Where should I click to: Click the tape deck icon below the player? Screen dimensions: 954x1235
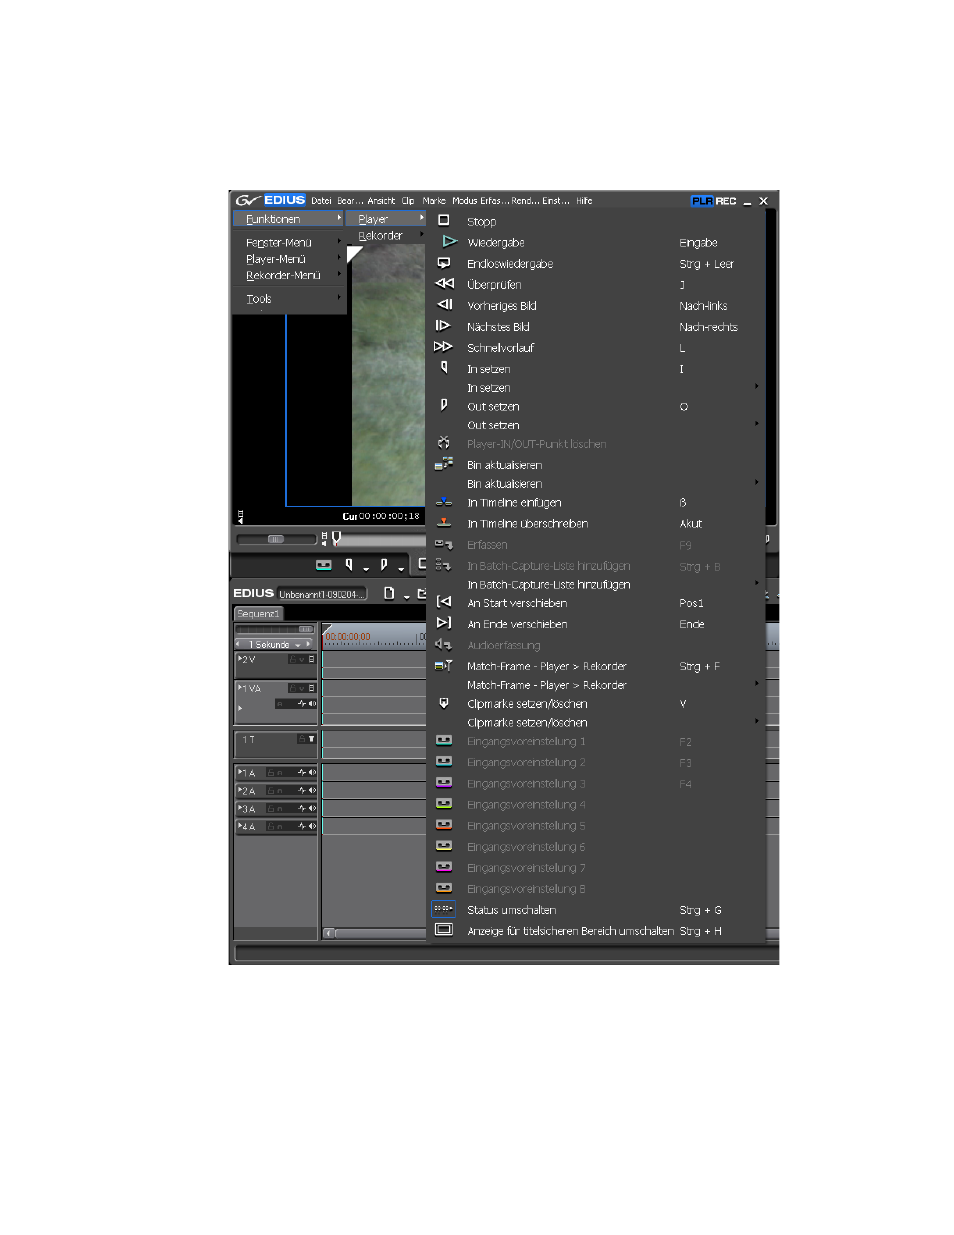coord(323,565)
